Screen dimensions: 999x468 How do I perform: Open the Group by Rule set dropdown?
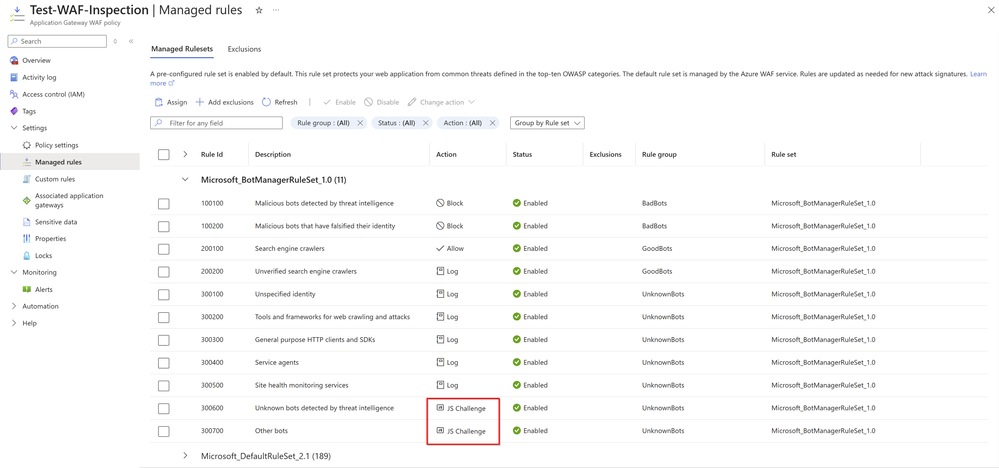(x=547, y=123)
